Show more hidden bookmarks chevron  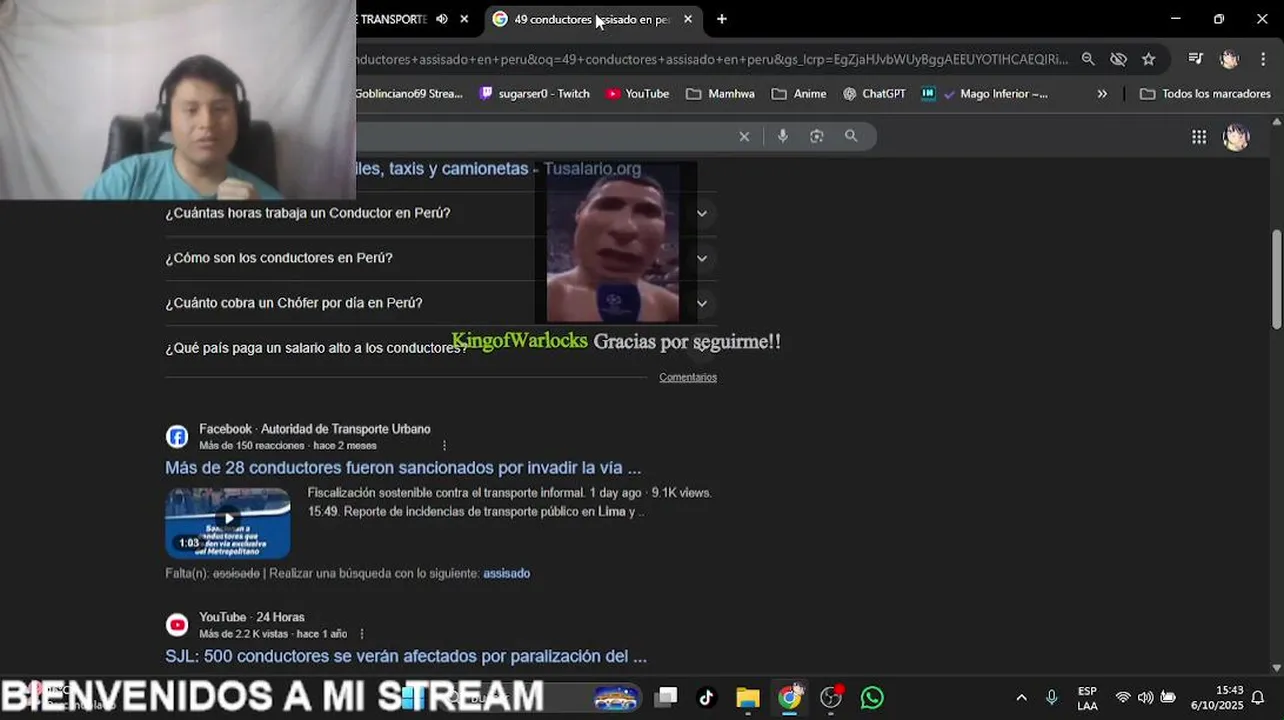click(x=1102, y=94)
